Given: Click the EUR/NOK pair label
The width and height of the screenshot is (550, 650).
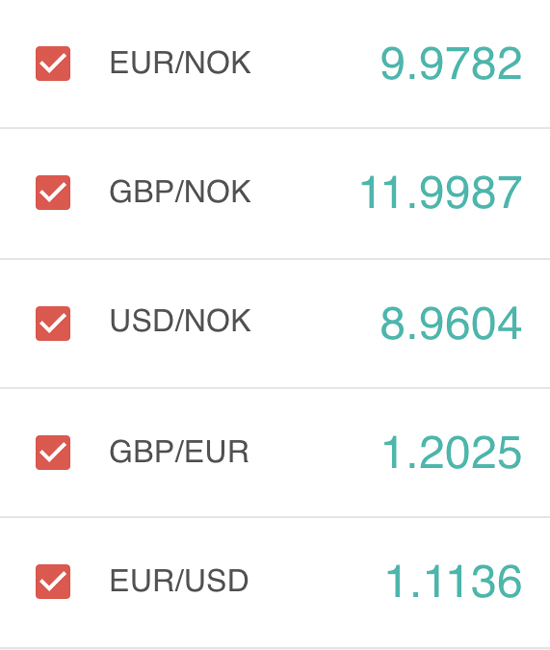Looking at the screenshot, I should 180,63.
